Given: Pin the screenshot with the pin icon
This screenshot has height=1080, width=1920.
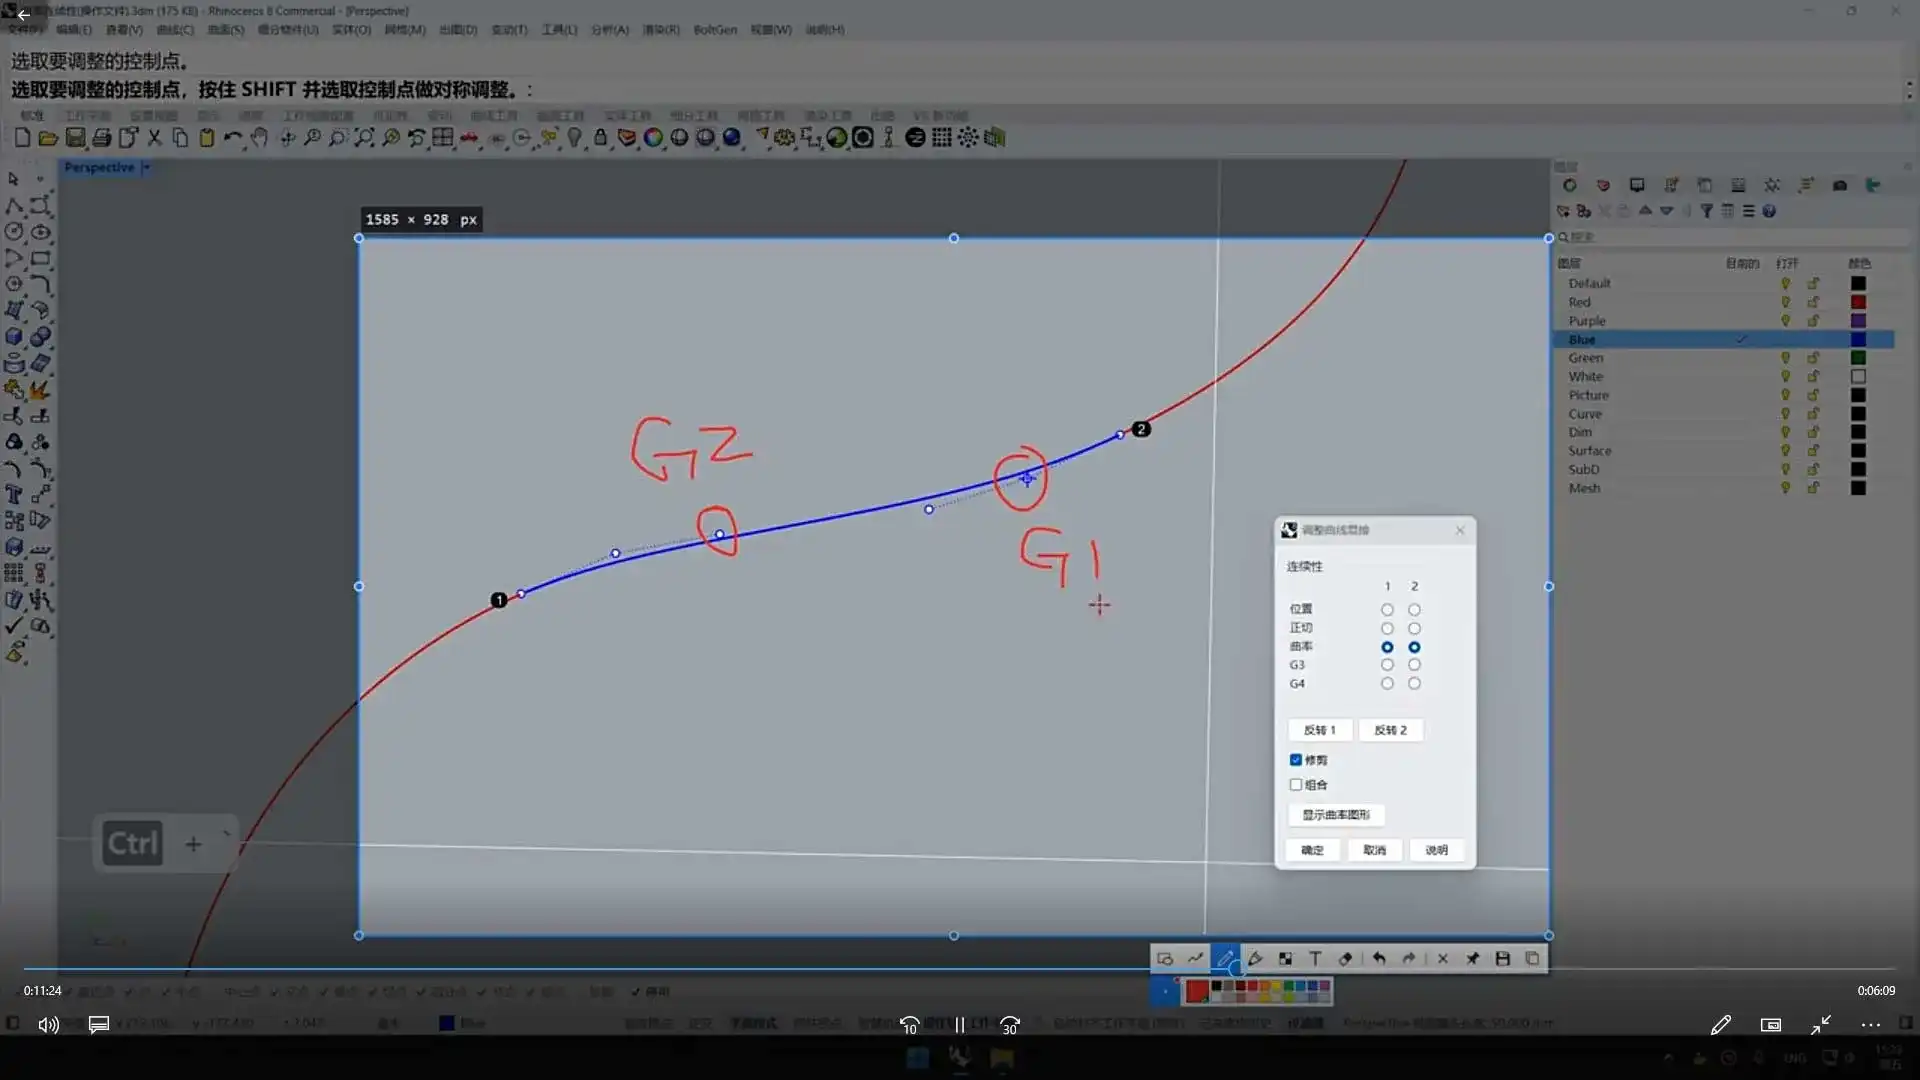Looking at the screenshot, I should tap(1472, 958).
